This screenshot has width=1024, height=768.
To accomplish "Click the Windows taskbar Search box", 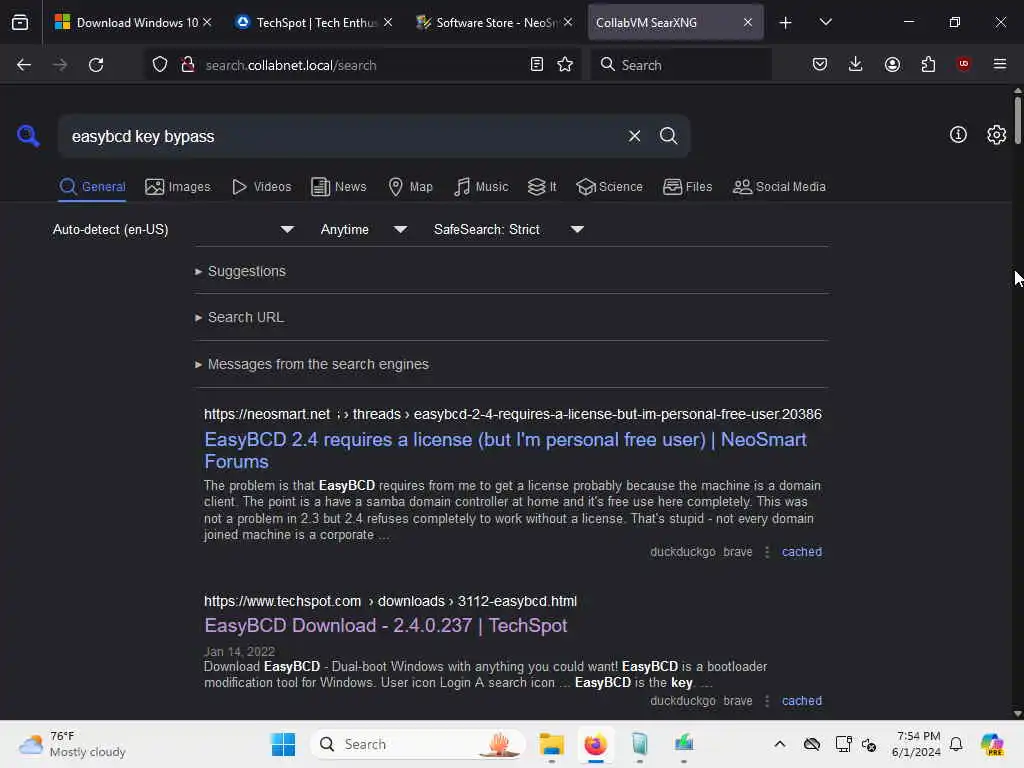I will pyautogui.click(x=419, y=744).
